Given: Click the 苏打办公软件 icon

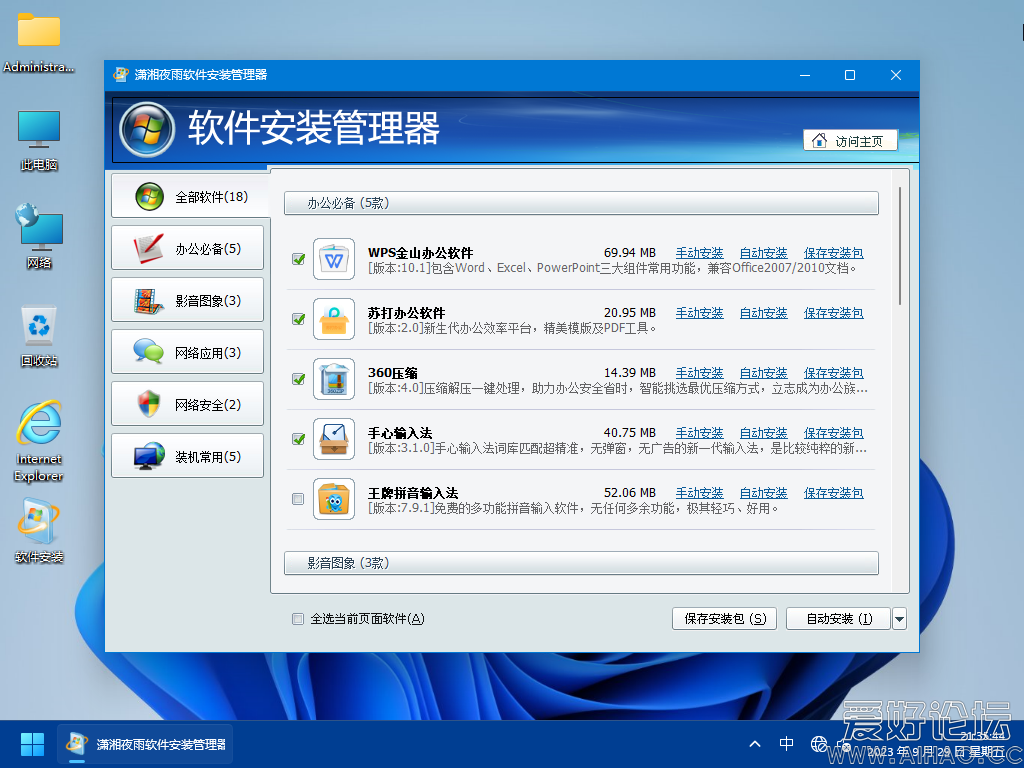Looking at the screenshot, I should (x=334, y=319).
